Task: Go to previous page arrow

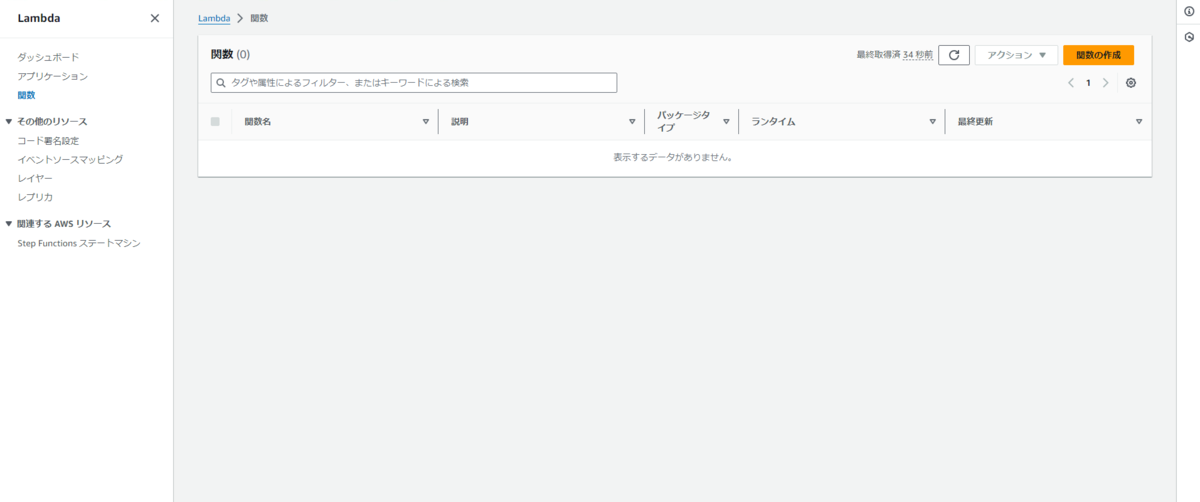Action: click(x=1071, y=83)
